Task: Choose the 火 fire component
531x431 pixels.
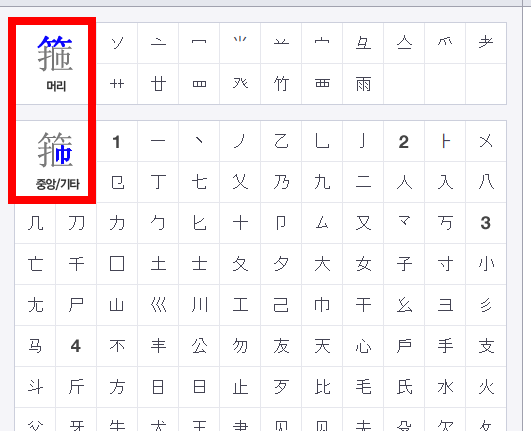Action: (486, 387)
